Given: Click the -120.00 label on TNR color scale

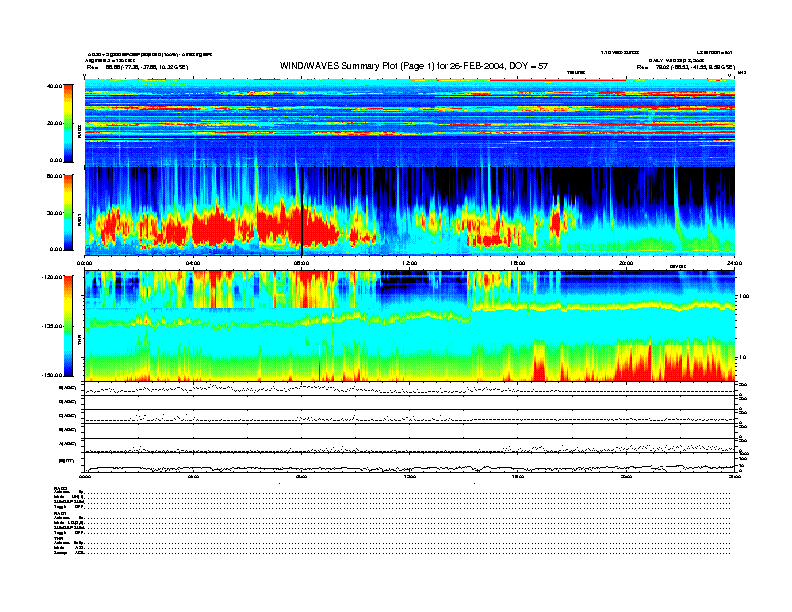Looking at the screenshot, I should tap(51, 277).
